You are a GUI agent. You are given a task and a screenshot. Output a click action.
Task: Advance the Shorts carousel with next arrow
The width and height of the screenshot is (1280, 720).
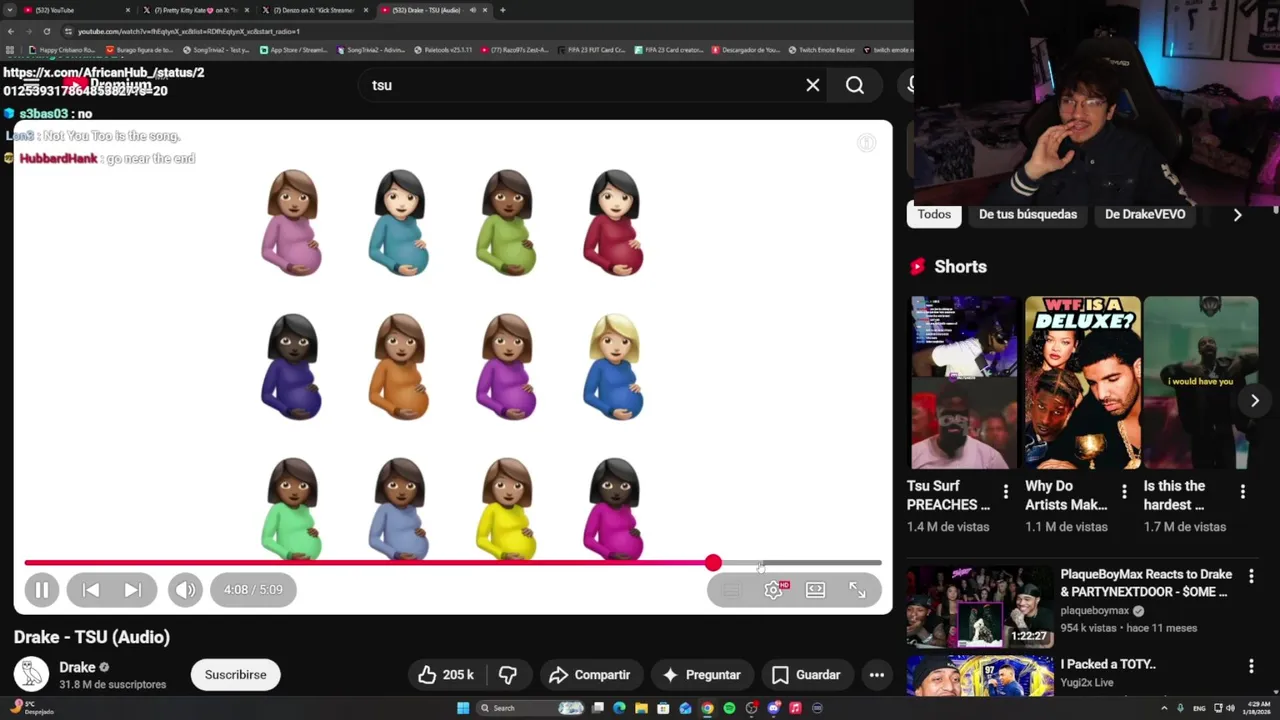pyautogui.click(x=1255, y=401)
